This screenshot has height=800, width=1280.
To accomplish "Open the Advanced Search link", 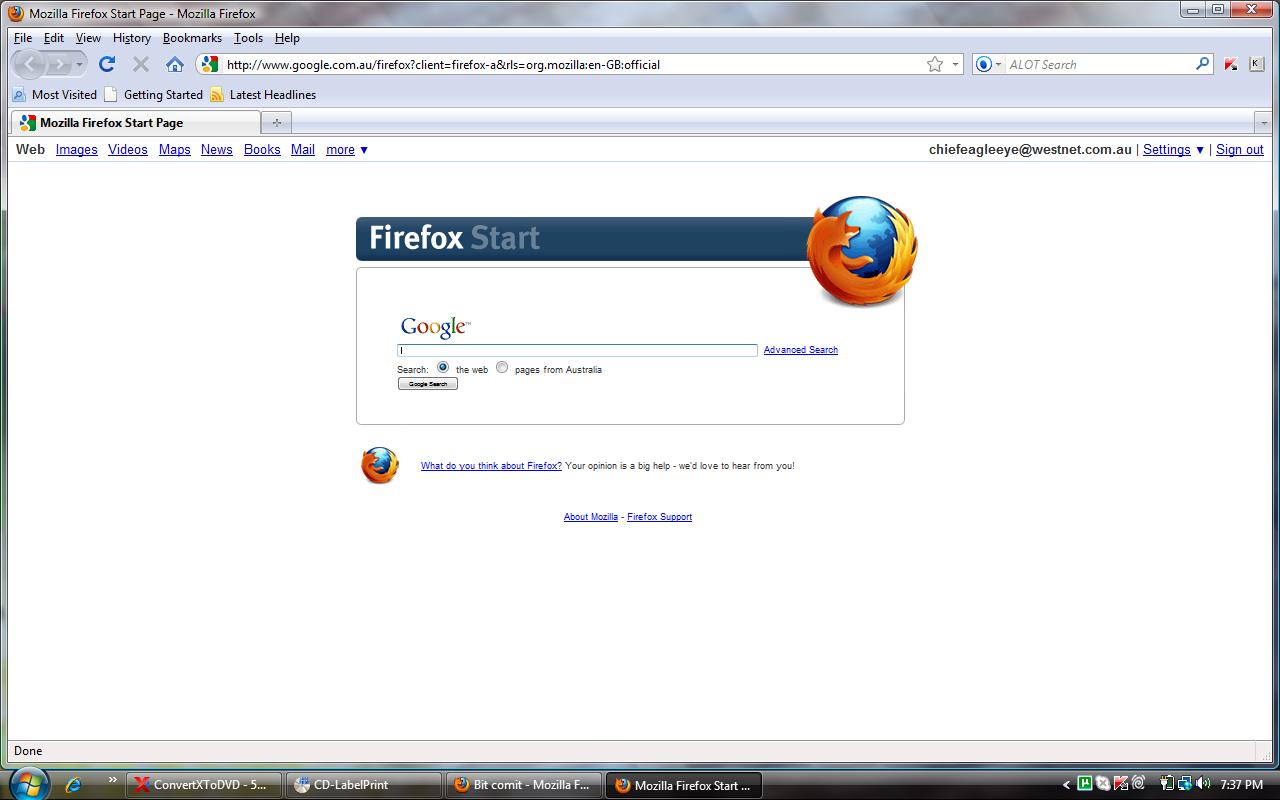I will pyautogui.click(x=801, y=350).
